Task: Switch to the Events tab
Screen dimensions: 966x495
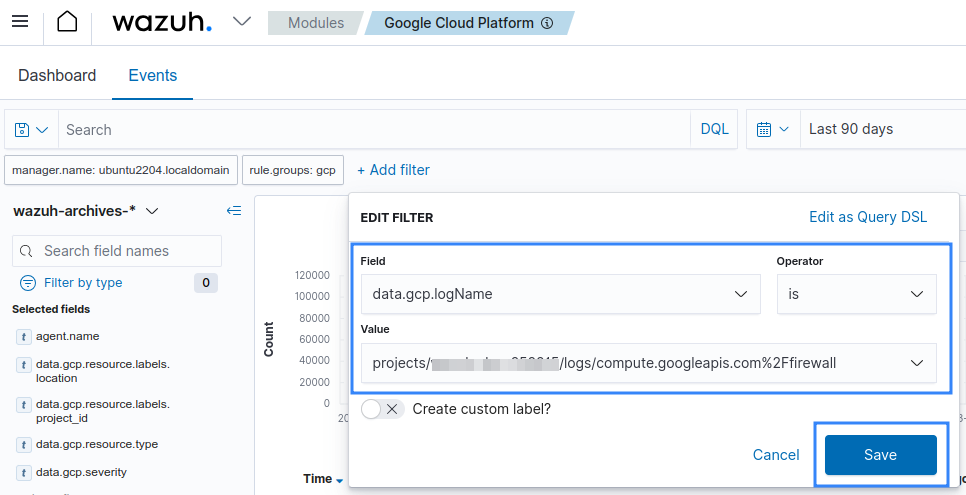Action: [x=153, y=75]
